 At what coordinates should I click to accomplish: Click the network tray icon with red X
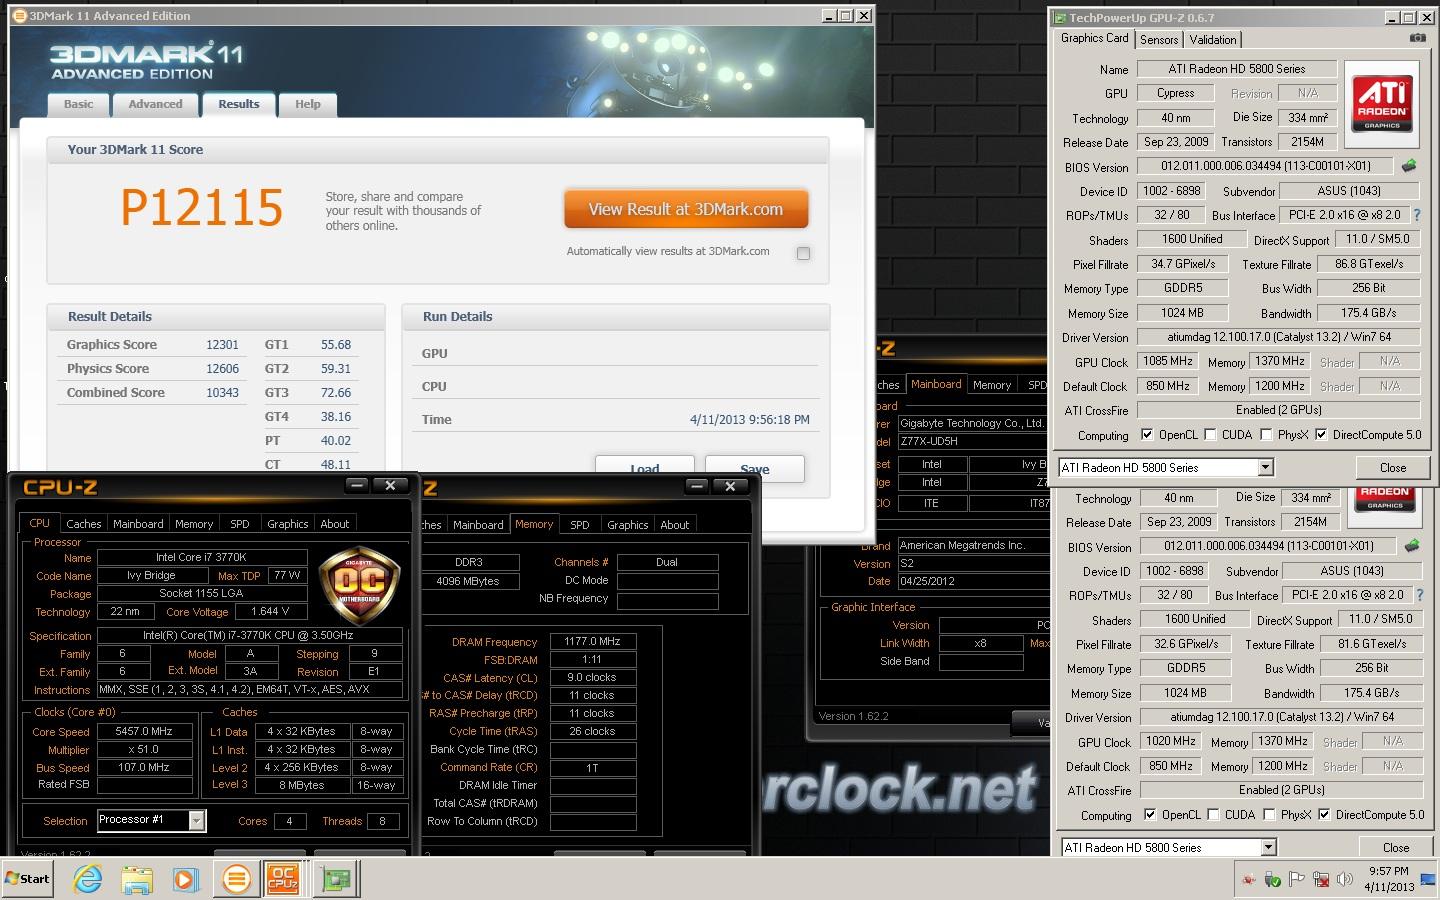click(x=1321, y=880)
